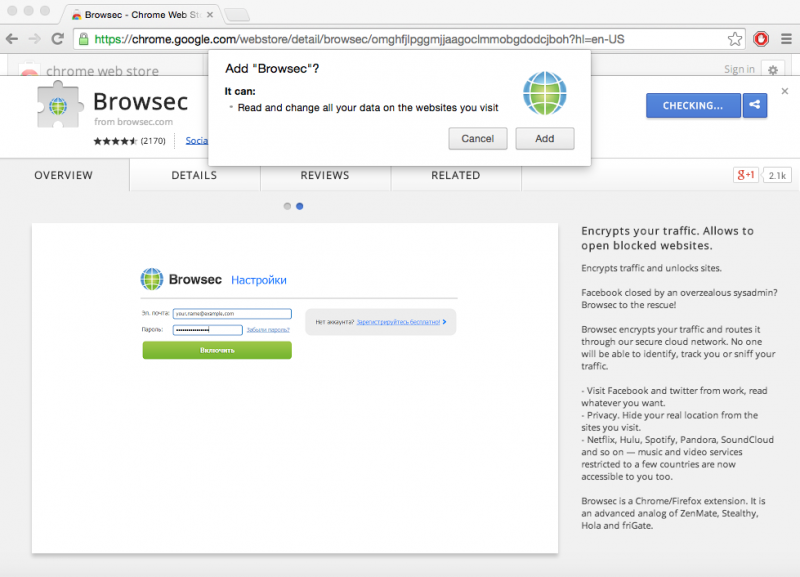800x577 pixels.
Task: Click the 2.1k share count
Action: (x=777, y=175)
